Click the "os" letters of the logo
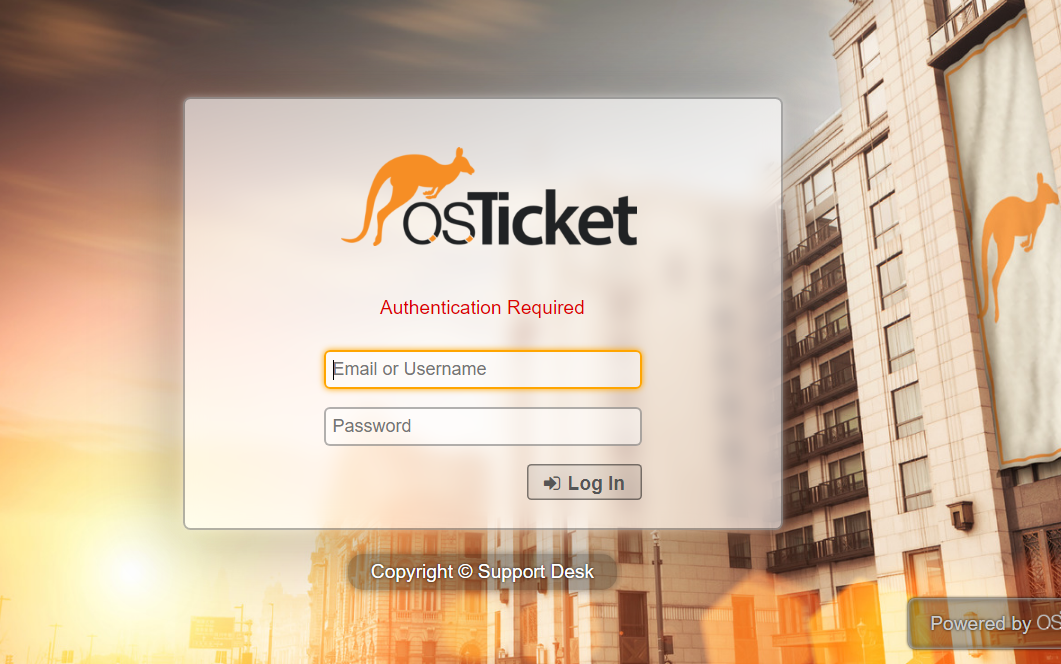1061x664 pixels. click(438, 221)
